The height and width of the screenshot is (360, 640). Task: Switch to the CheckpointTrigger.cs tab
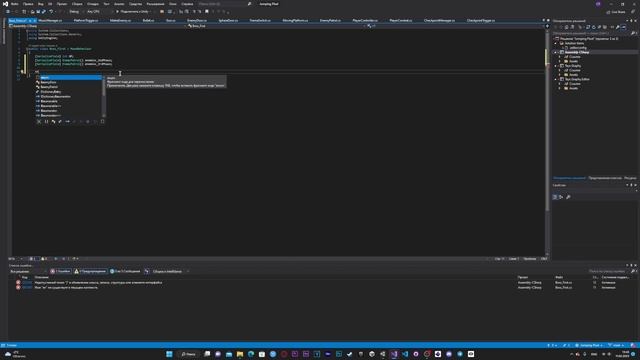[x=481, y=20]
